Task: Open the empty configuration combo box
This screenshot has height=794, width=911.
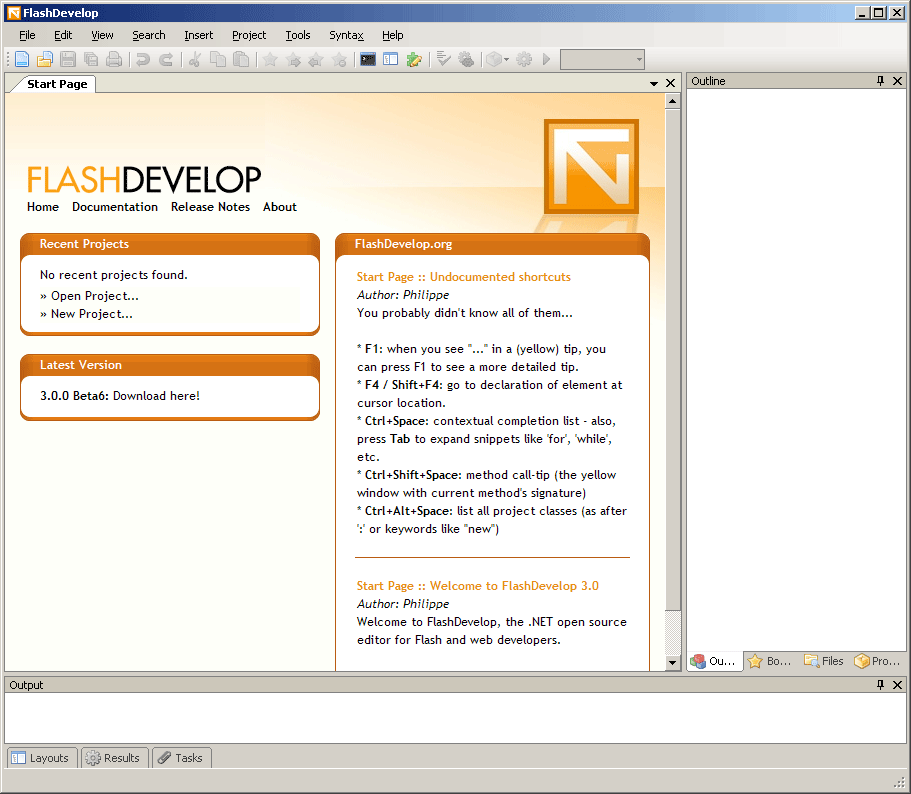Action: pos(602,59)
